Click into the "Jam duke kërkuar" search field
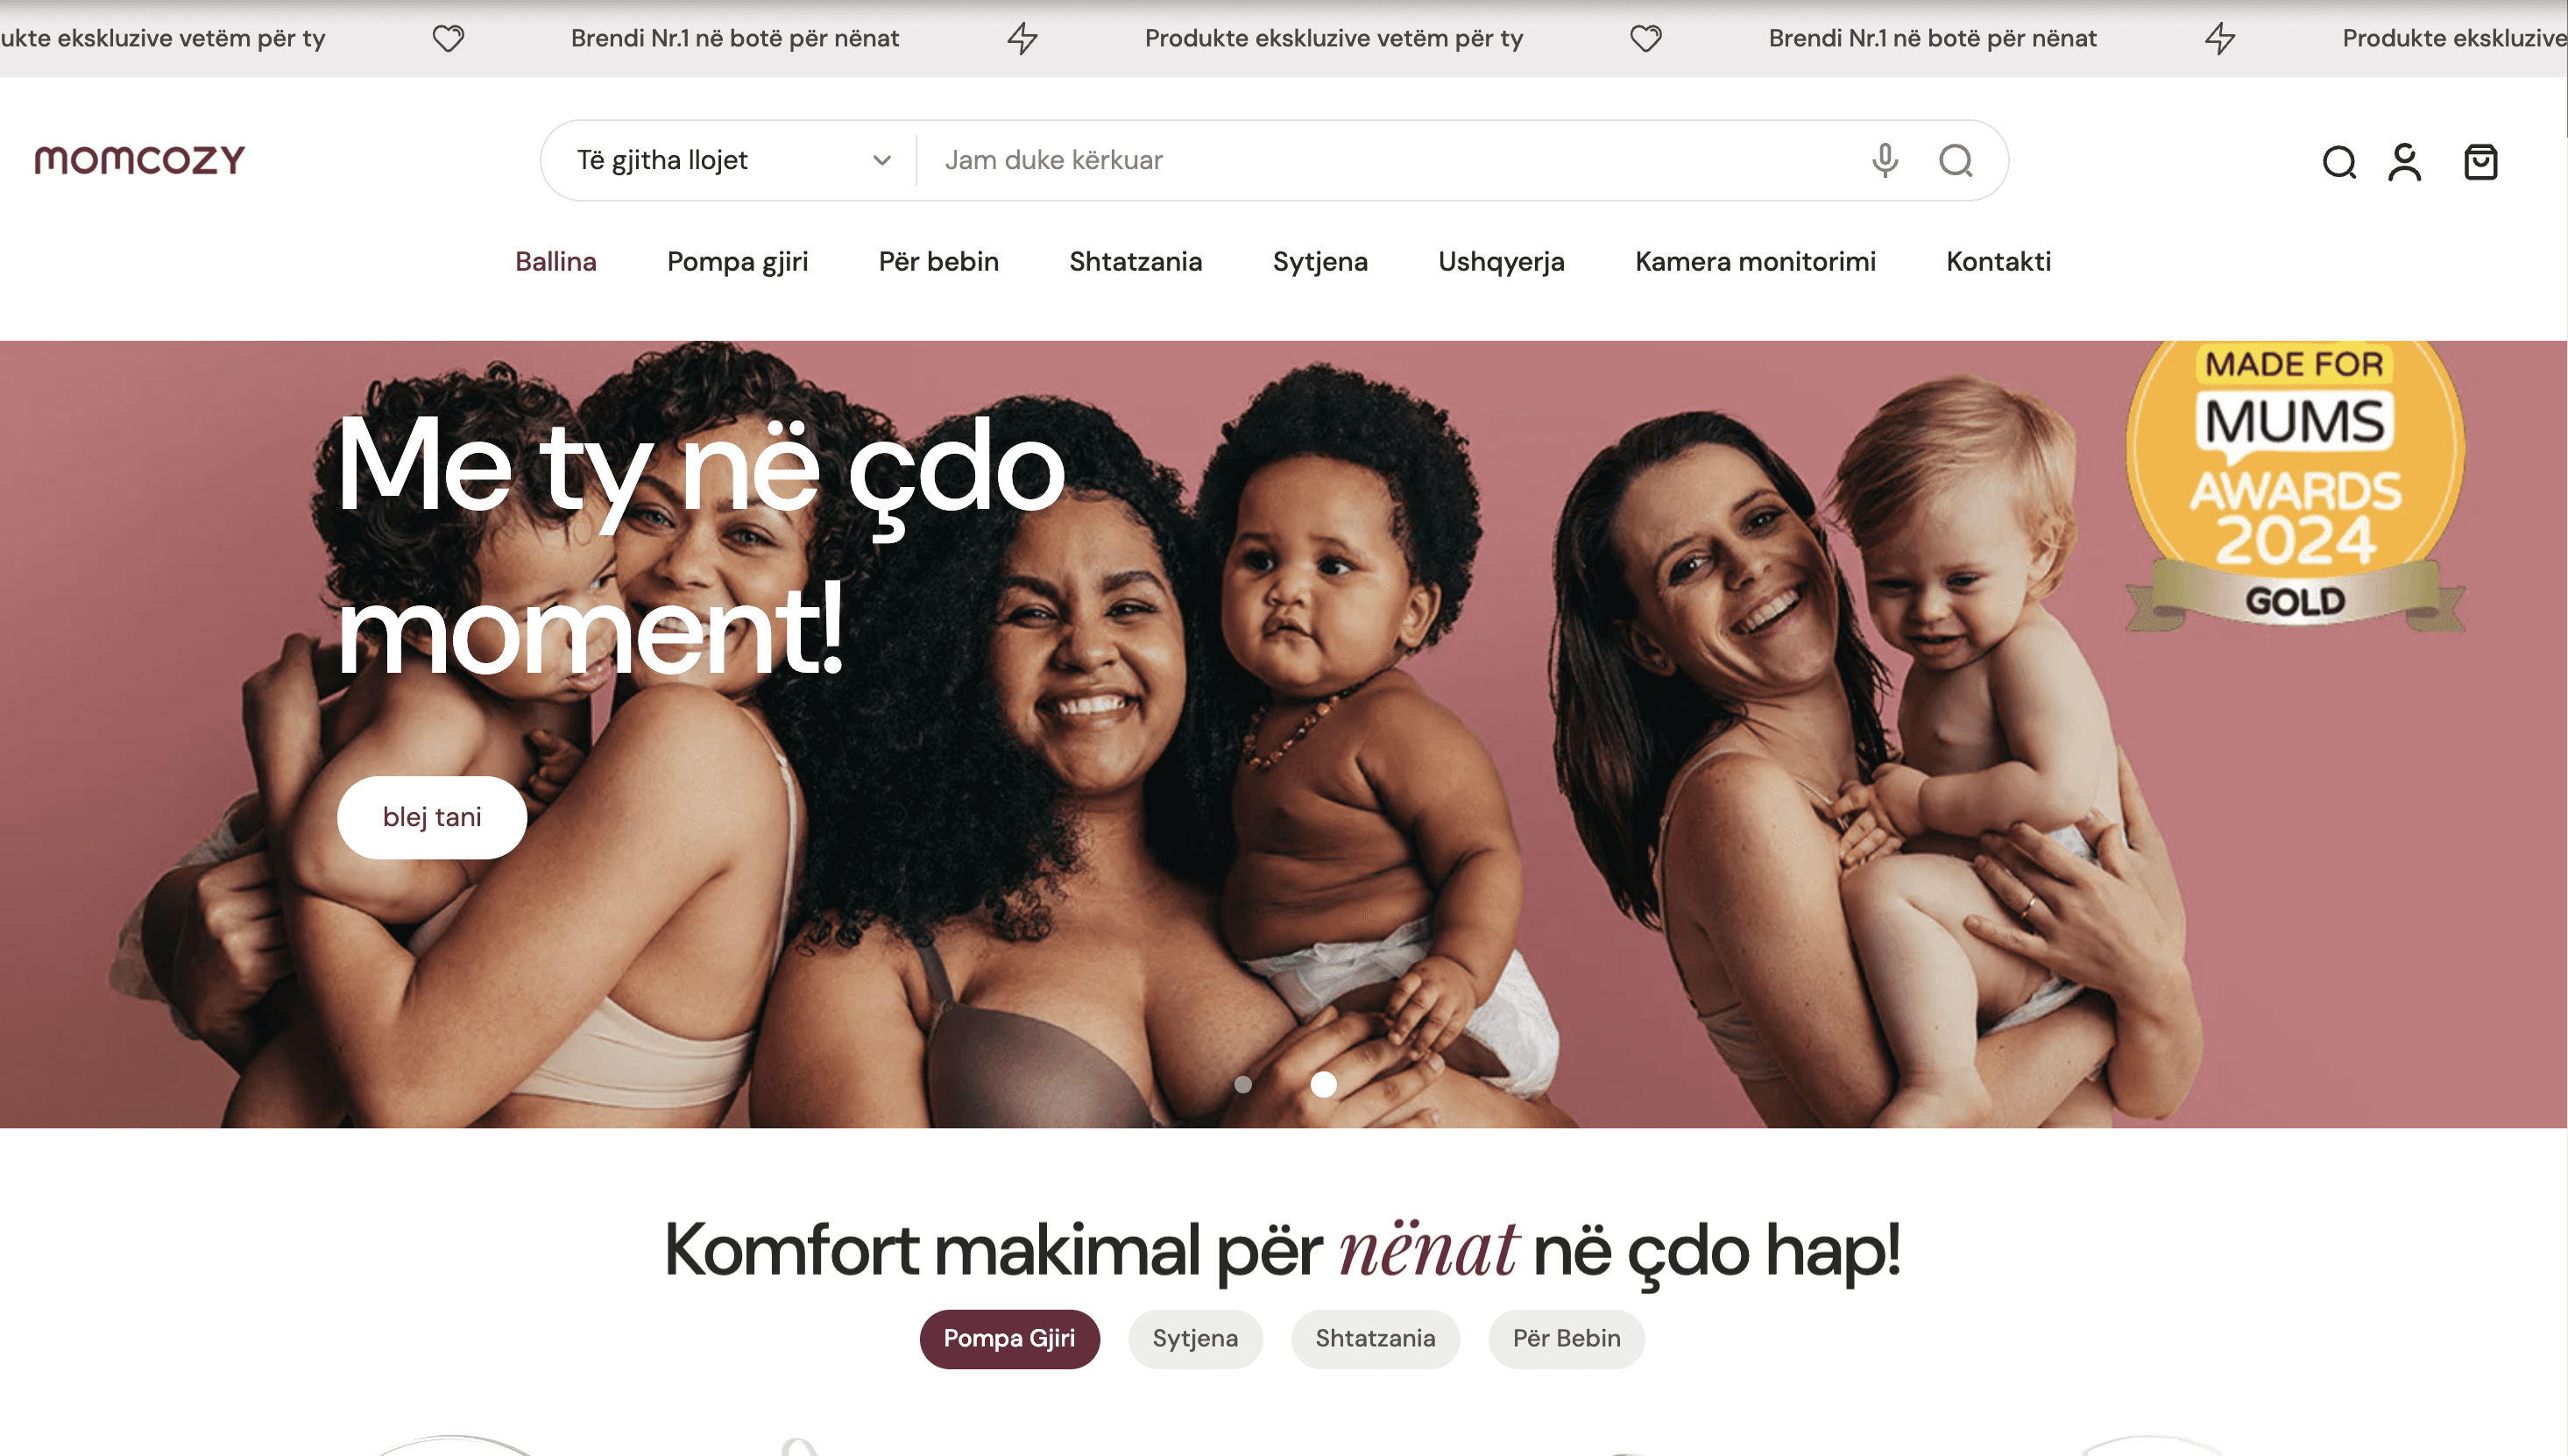 (x=1390, y=160)
